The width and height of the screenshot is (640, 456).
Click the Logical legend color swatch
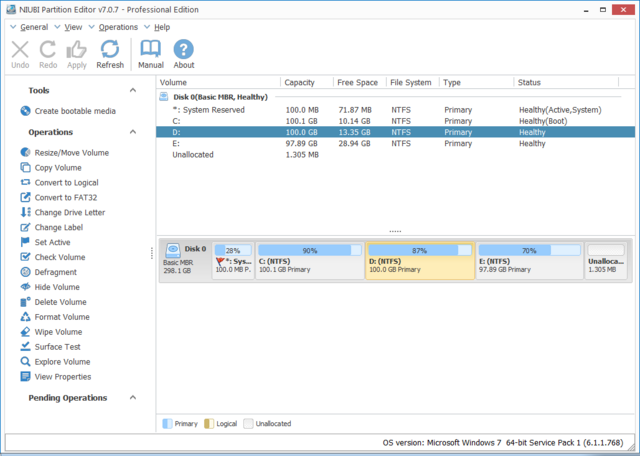(209, 424)
